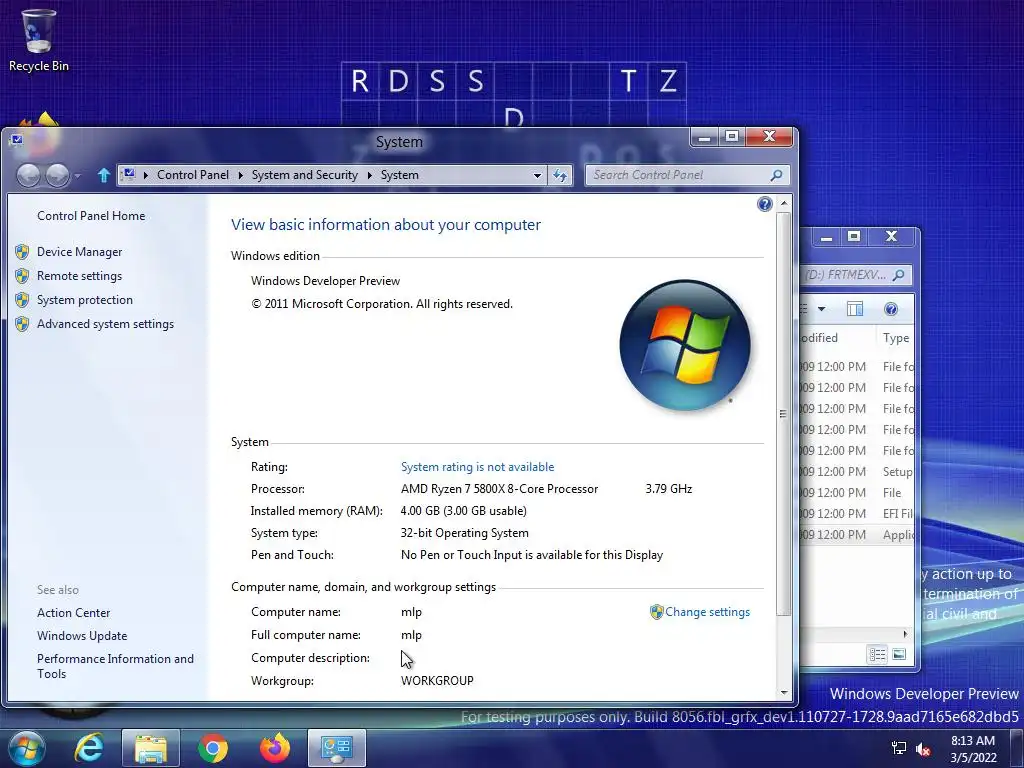The height and width of the screenshot is (768, 1024).
Task: Click the network tray icon
Action: [x=899, y=748]
